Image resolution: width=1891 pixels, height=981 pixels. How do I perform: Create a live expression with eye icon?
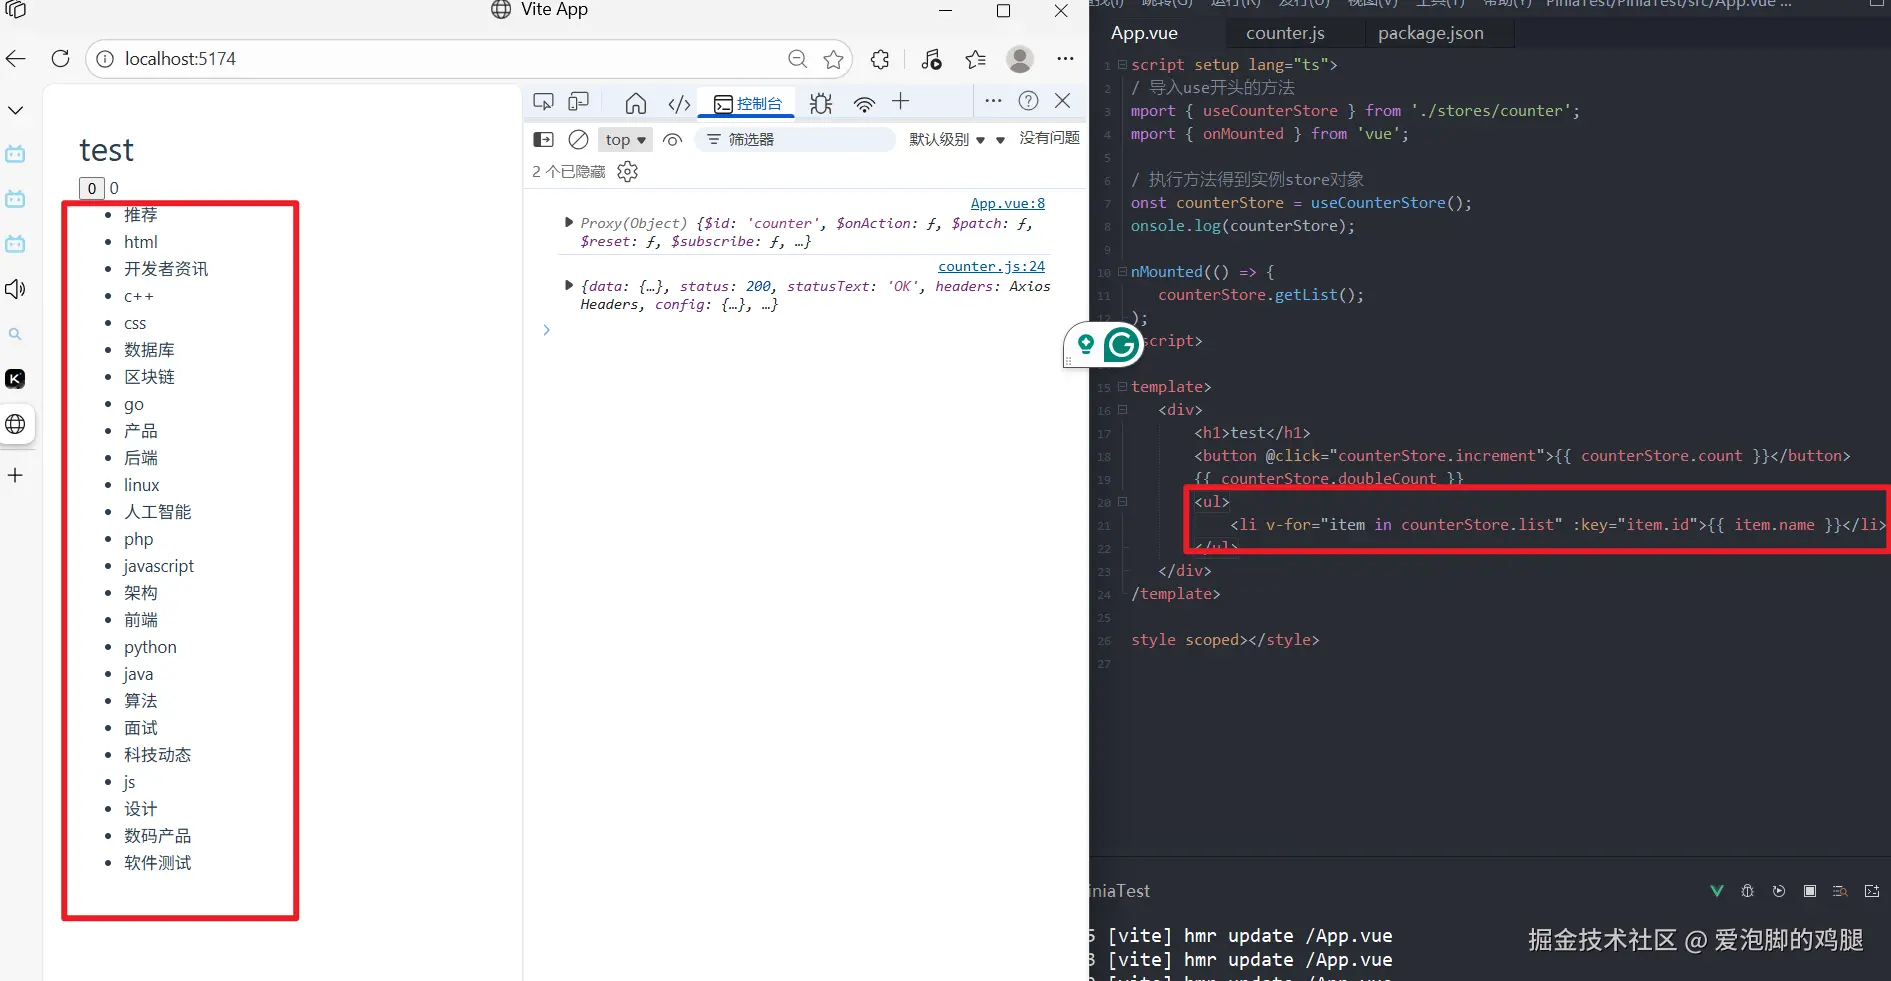click(x=673, y=140)
